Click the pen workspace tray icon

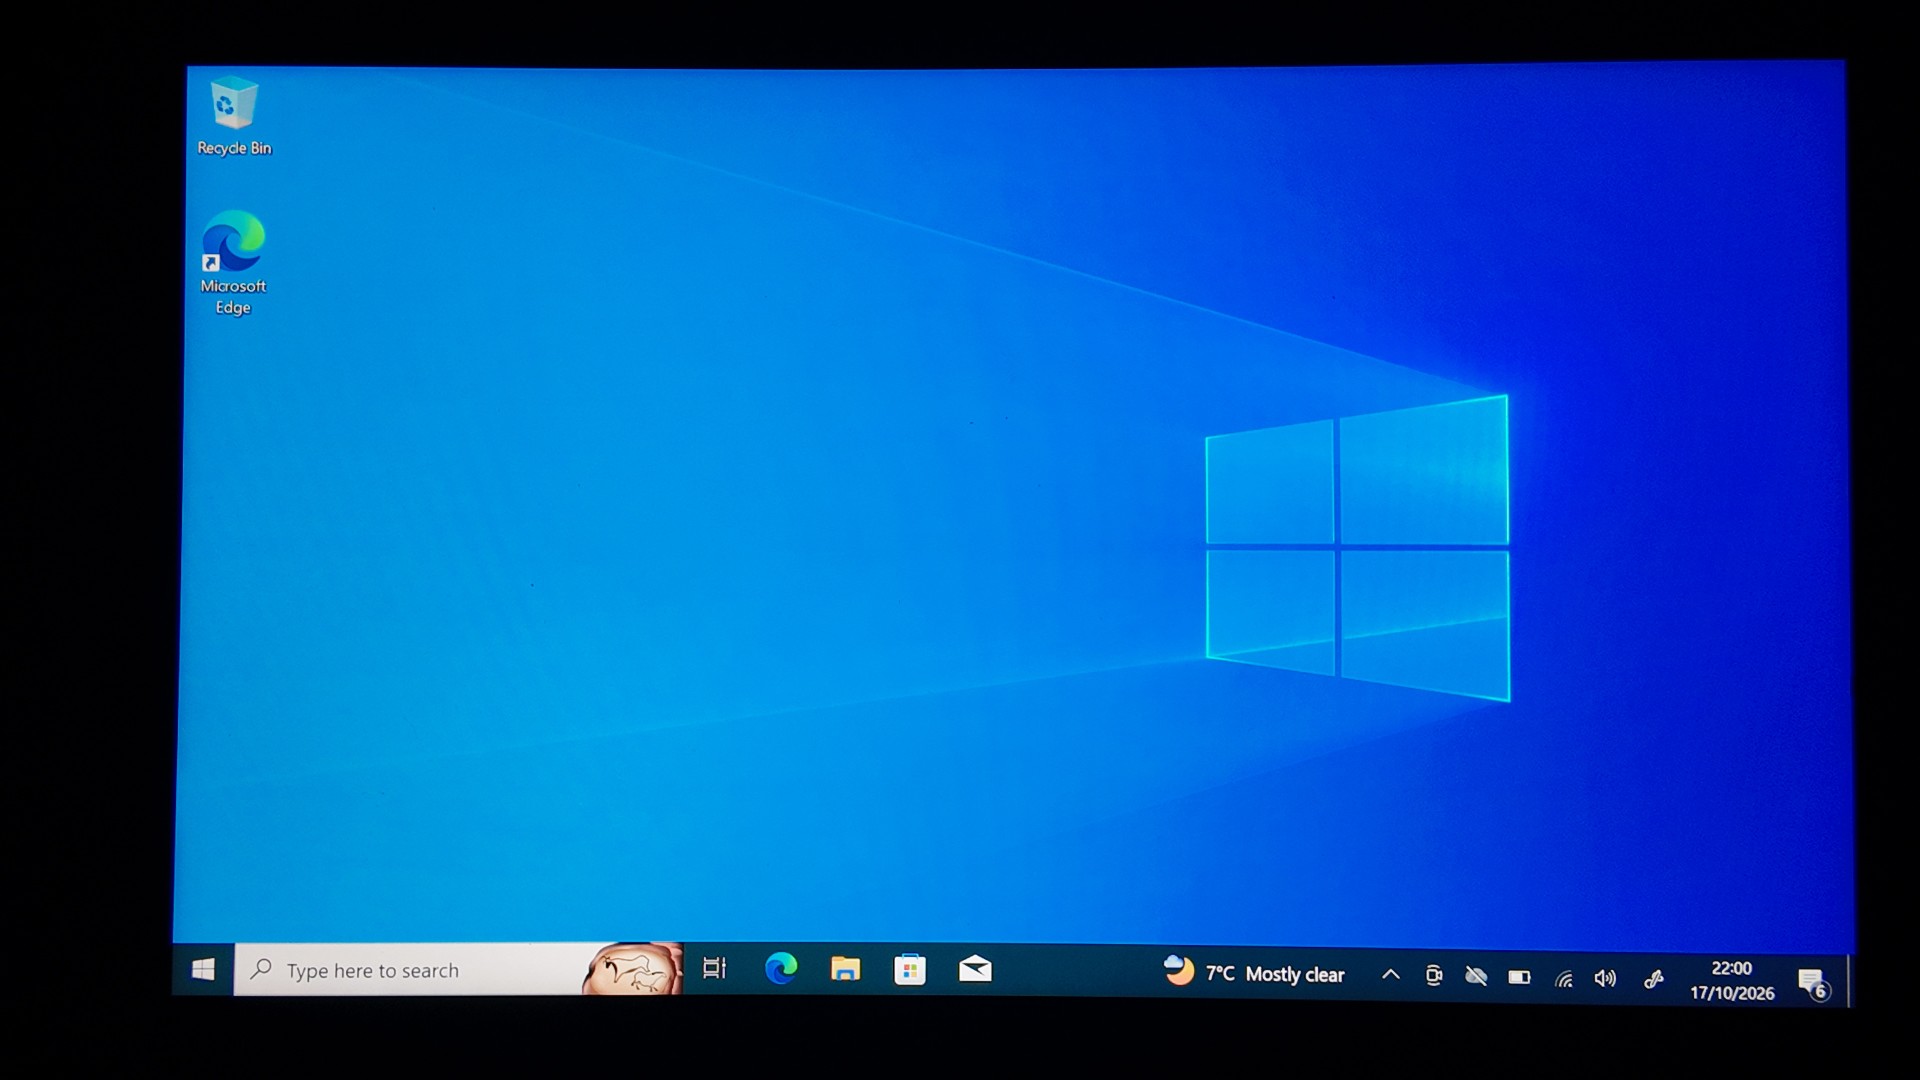pos(1653,980)
